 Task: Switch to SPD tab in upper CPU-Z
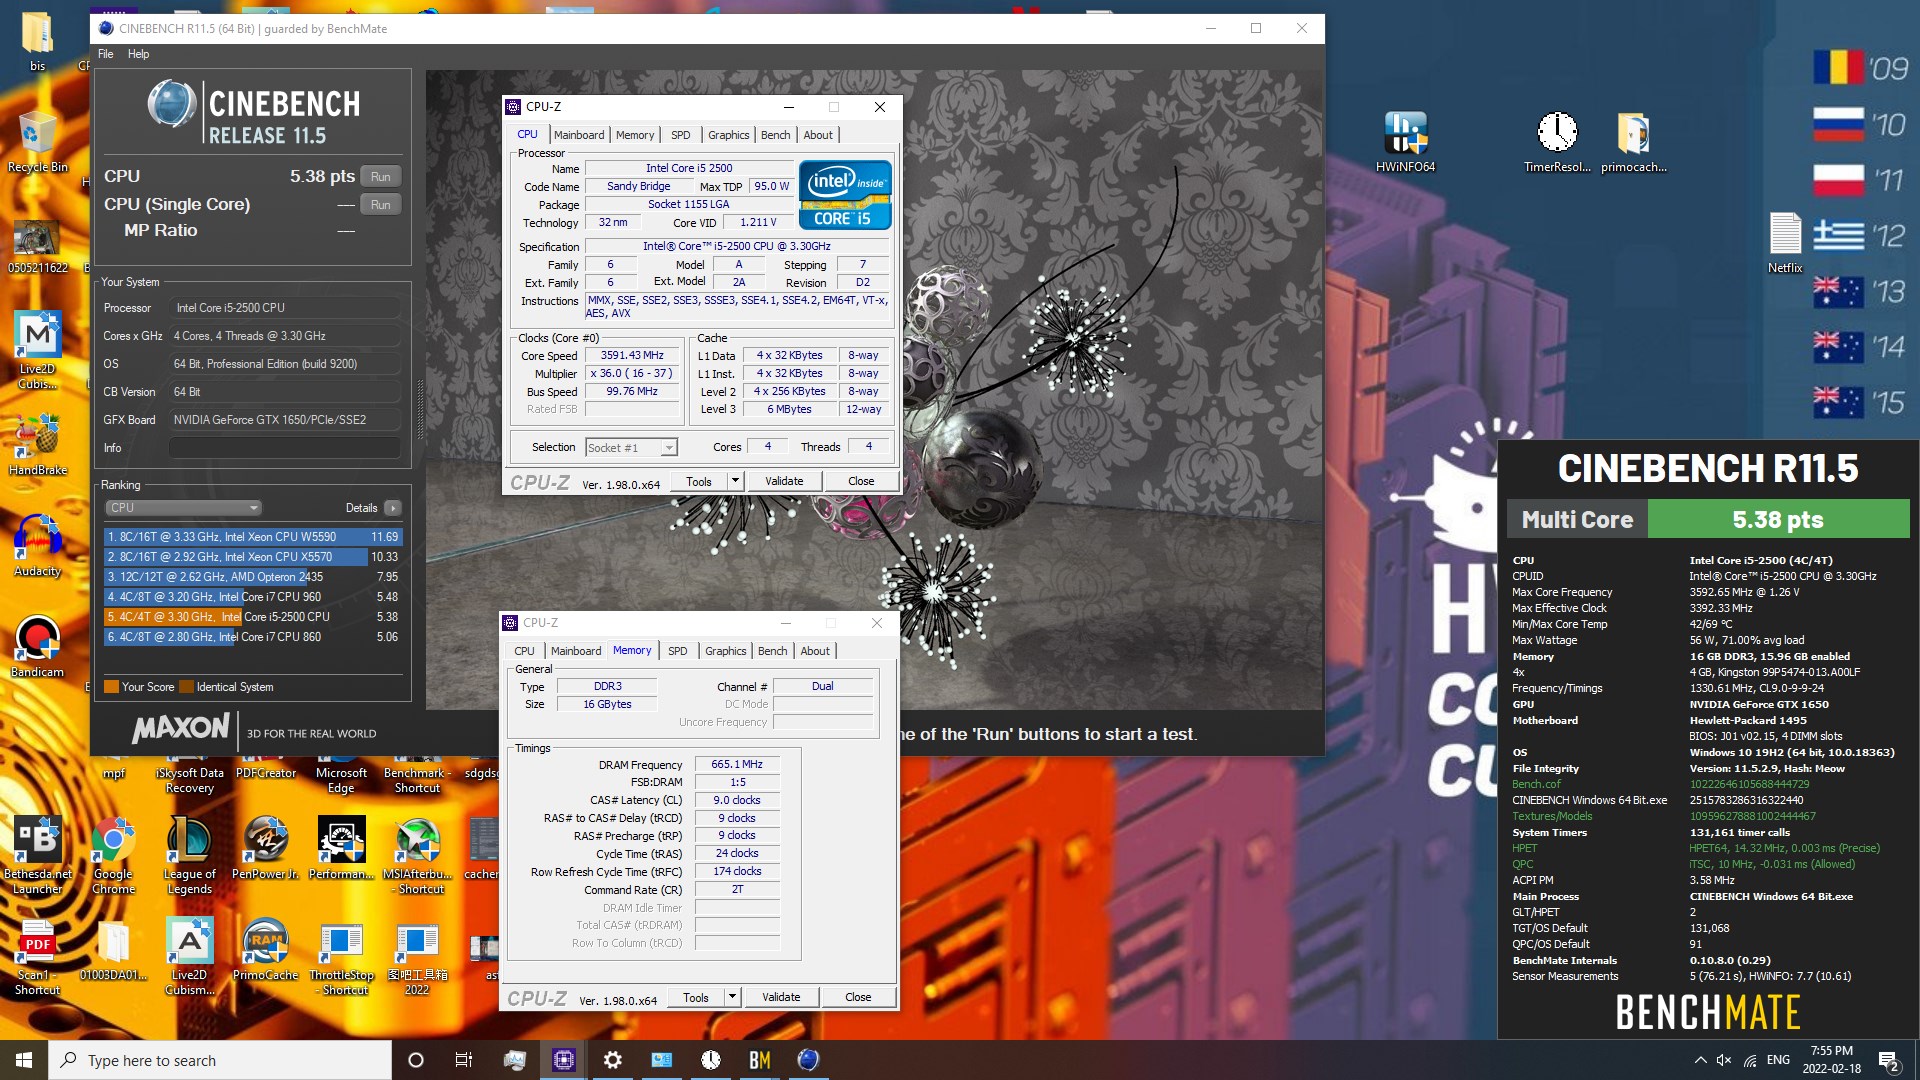[x=680, y=135]
